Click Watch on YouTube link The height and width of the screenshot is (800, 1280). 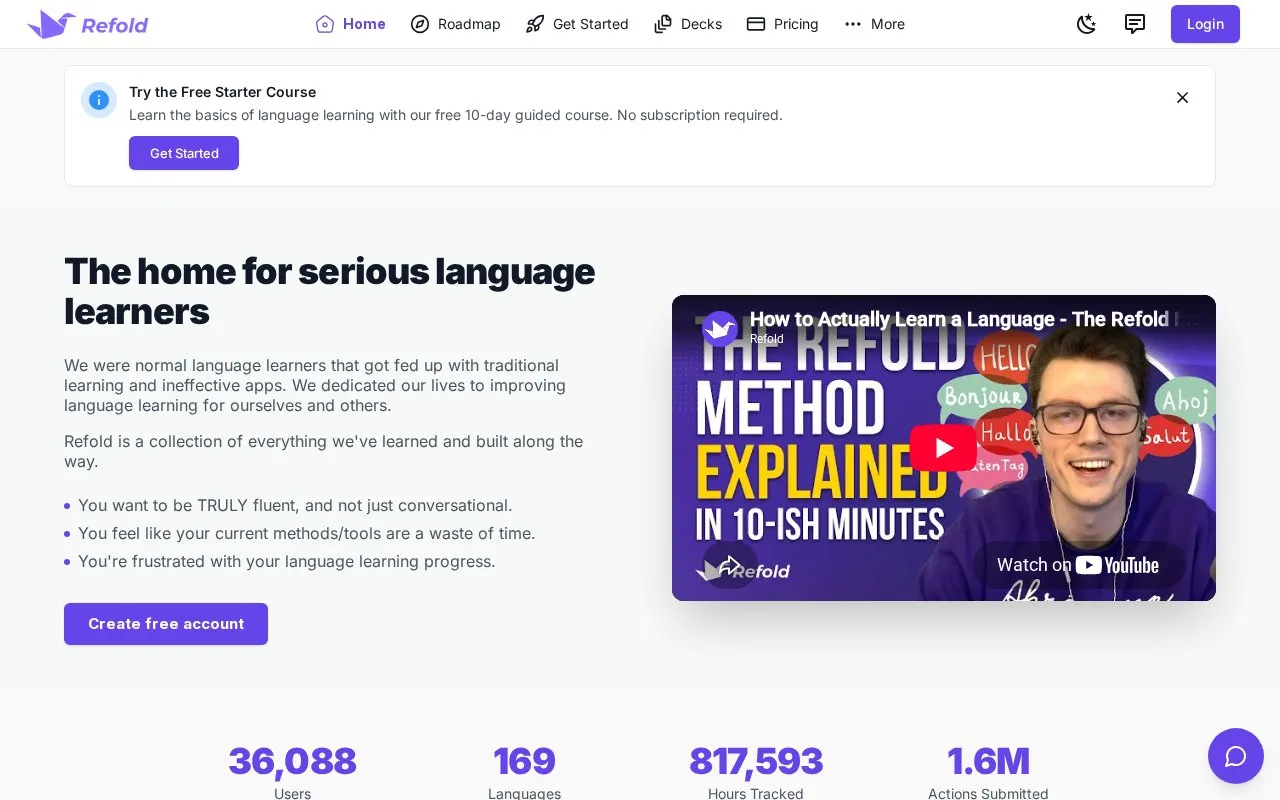pyautogui.click(x=1078, y=565)
